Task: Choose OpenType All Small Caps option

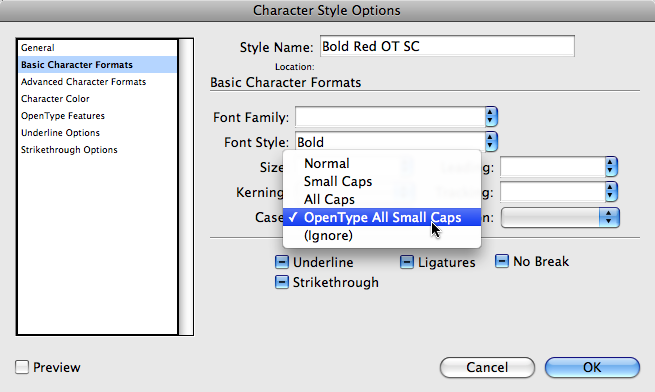Action: point(382,217)
